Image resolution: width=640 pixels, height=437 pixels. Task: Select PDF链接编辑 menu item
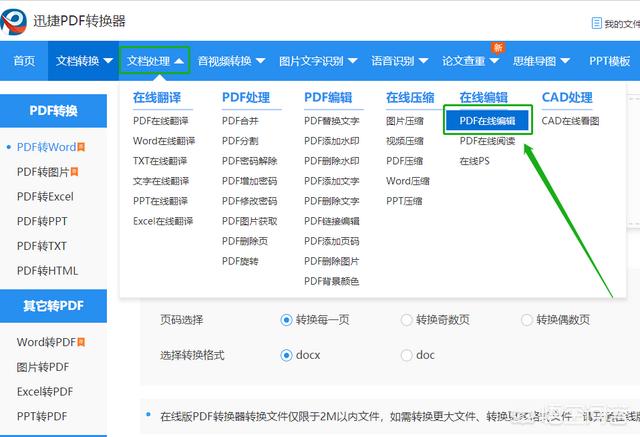tap(331, 221)
